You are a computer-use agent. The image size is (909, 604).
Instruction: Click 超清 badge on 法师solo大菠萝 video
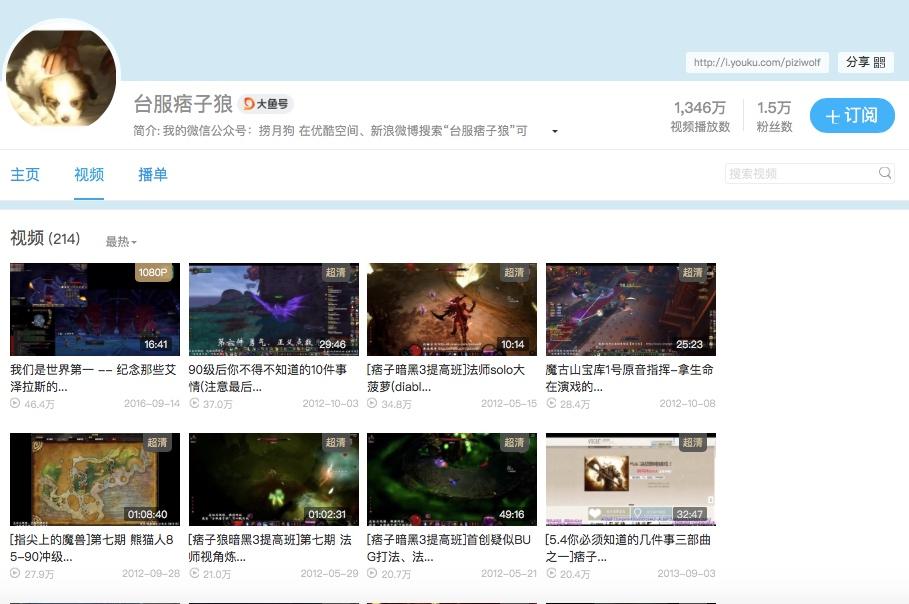(514, 272)
